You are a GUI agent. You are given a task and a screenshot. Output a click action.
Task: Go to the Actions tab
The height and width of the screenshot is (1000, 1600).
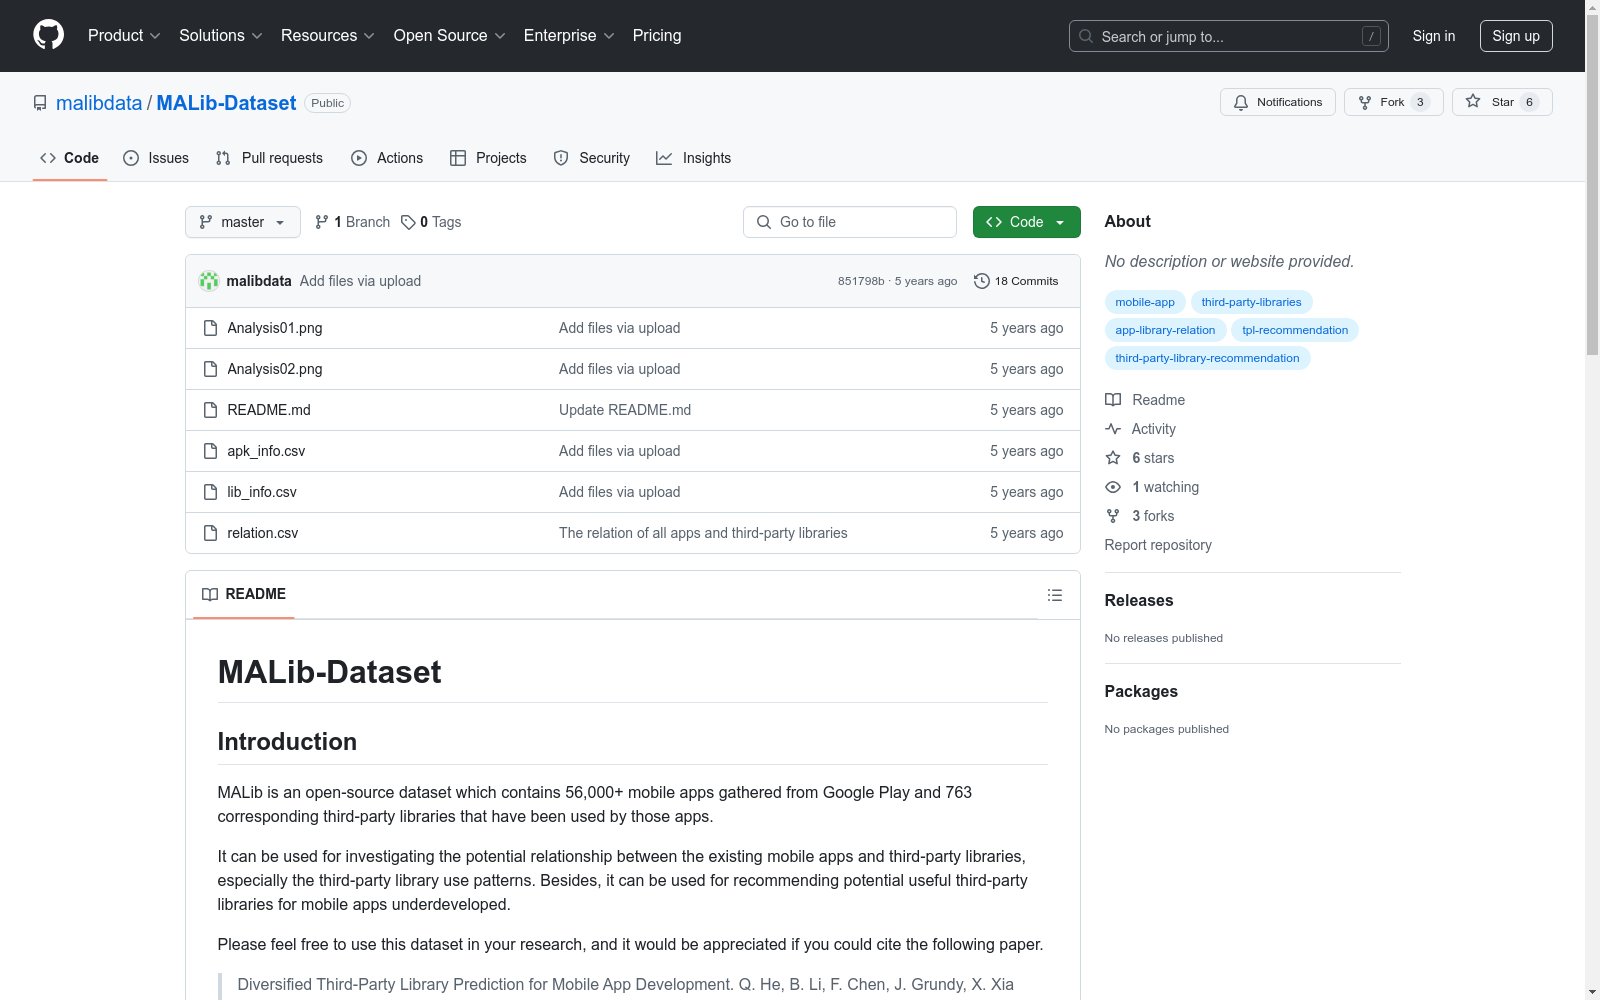tap(387, 158)
